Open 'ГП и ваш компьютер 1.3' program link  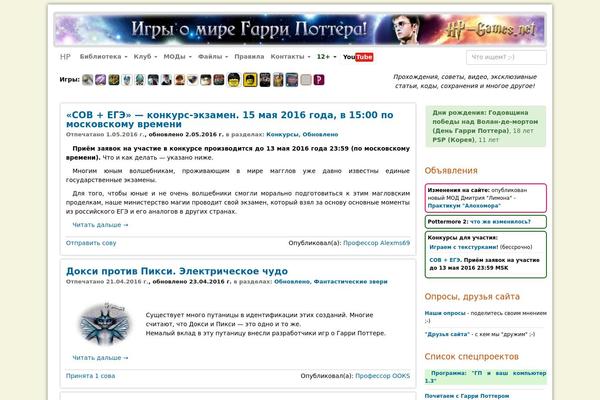[486, 377]
